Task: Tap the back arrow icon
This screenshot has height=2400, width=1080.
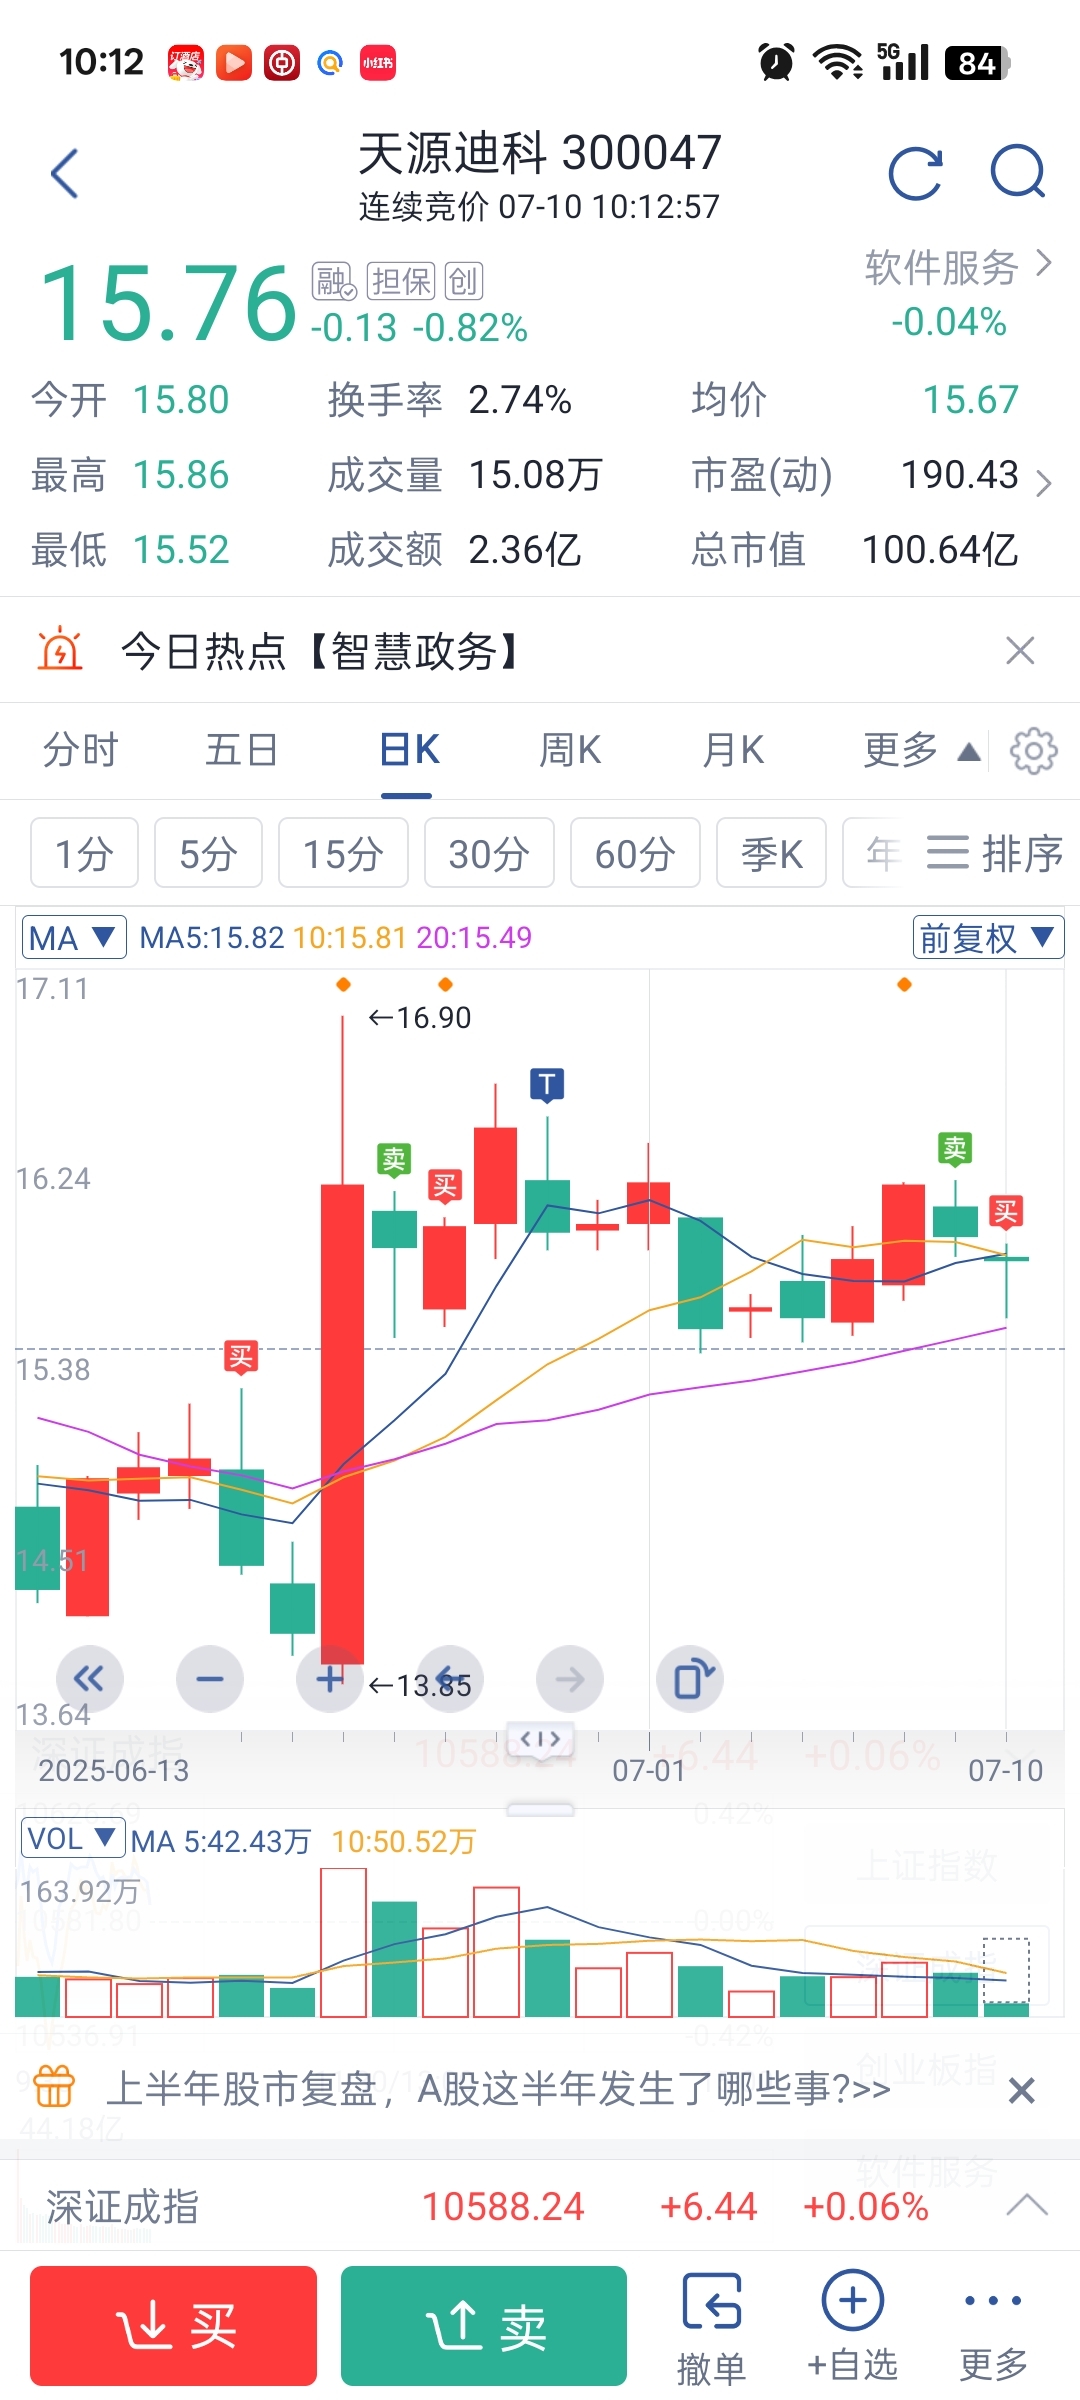Action: pos(65,174)
